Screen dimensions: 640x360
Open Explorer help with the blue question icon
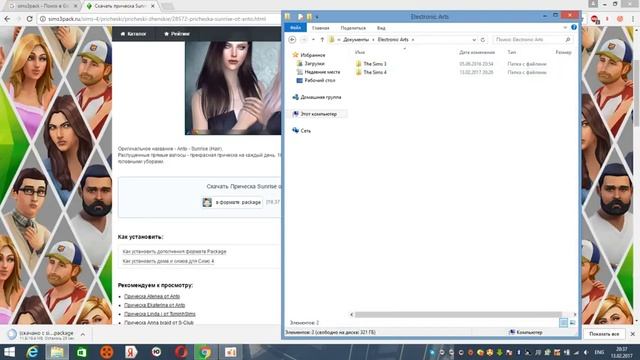click(x=574, y=27)
